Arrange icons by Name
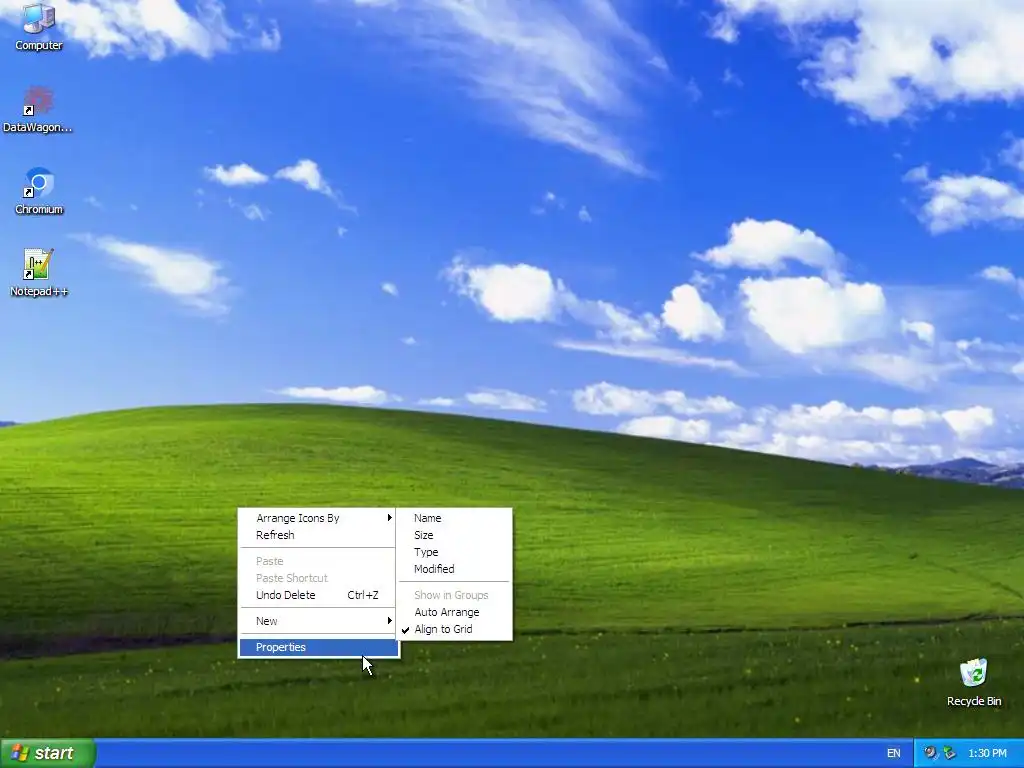Image resolution: width=1024 pixels, height=768 pixels. point(455,518)
